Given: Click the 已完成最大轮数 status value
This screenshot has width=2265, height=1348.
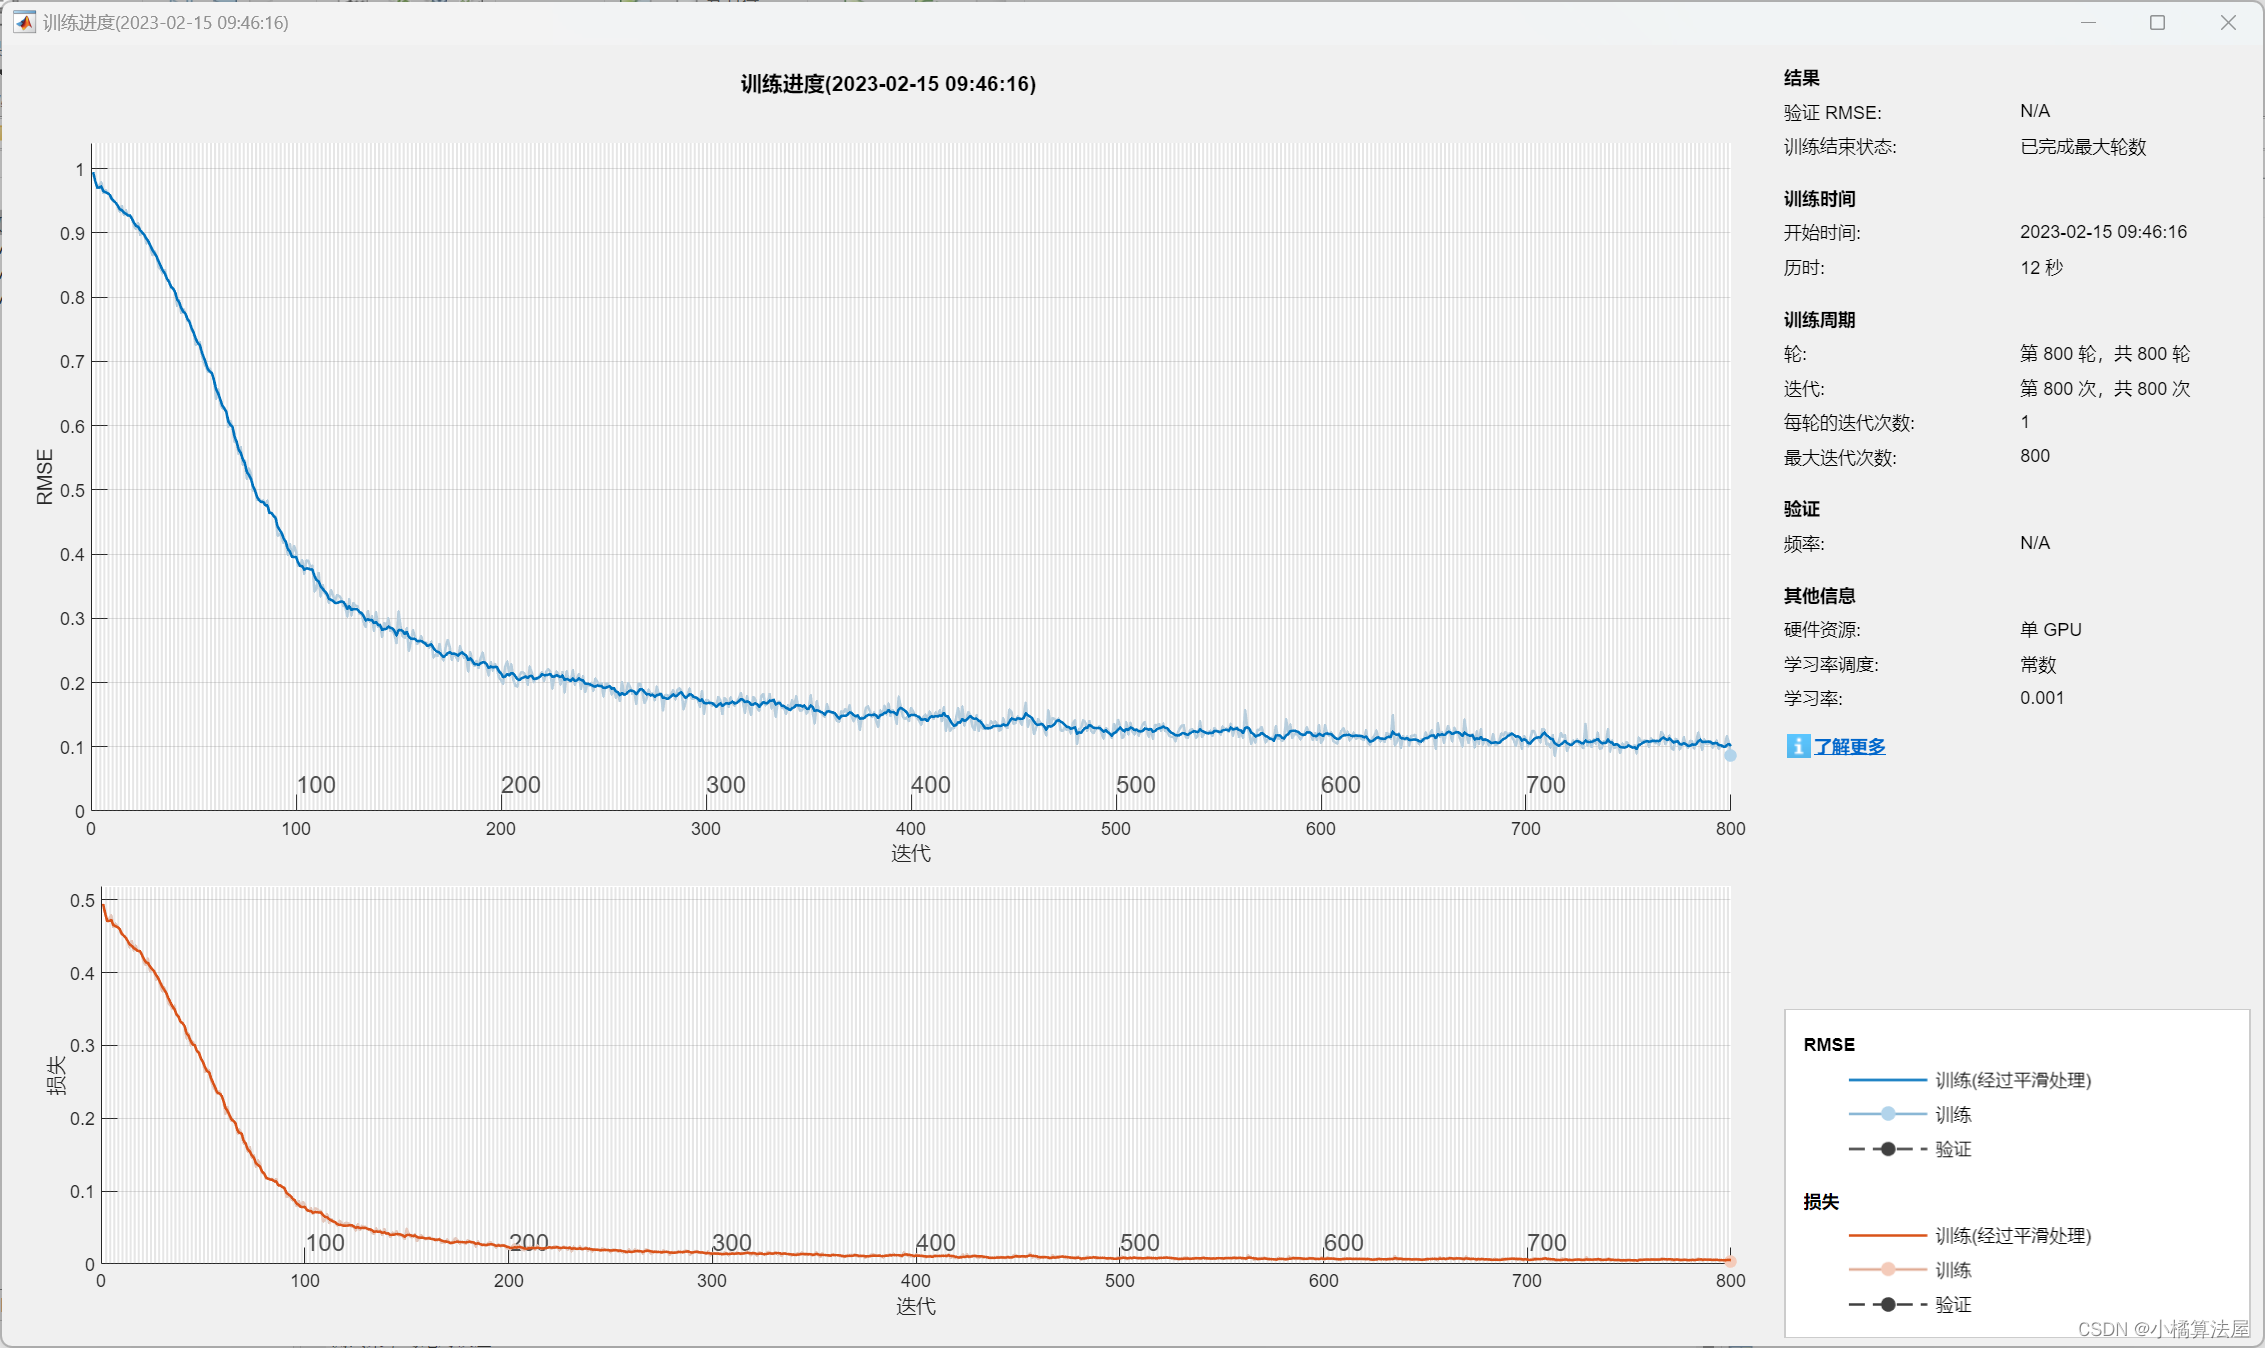Looking at the screenshot, I should [x=2083, y=147].
